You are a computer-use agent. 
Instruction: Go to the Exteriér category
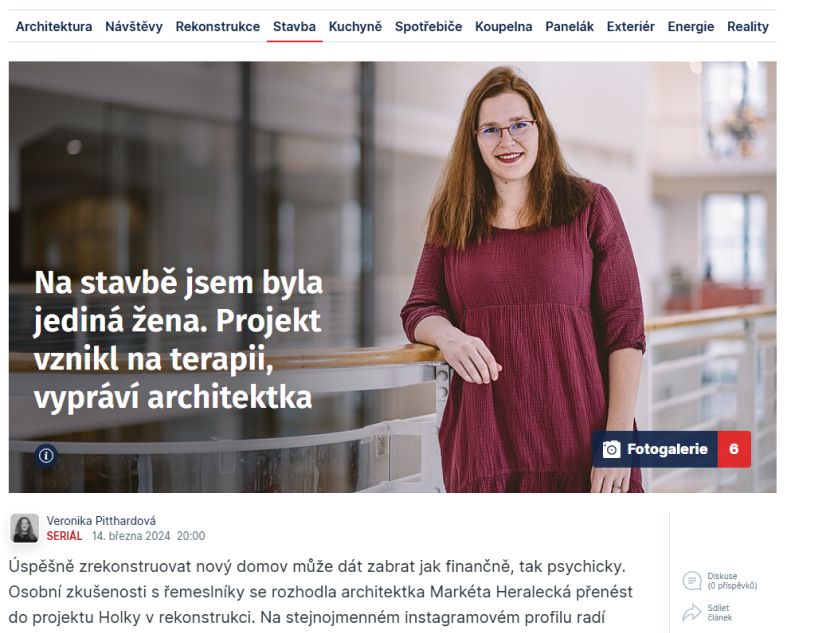630,26
